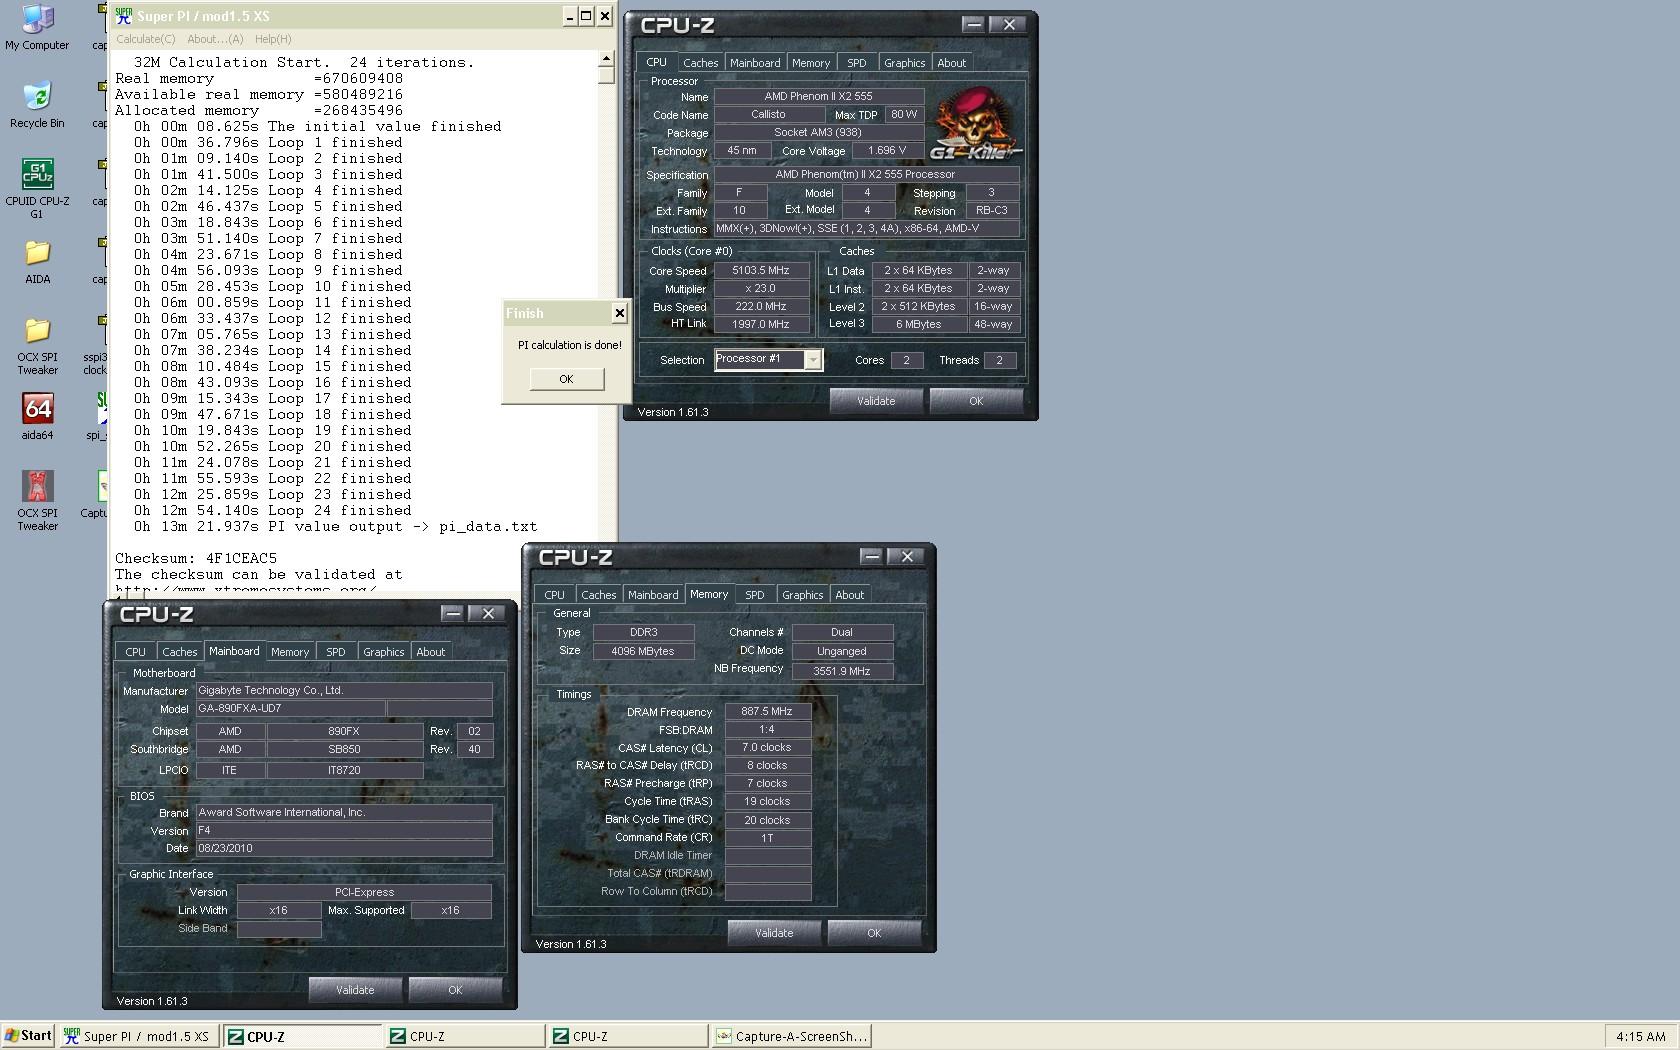Switch to Caches tab in CPU window
The height and width of the screenshot is (1050, 1680).
(700, 62)
